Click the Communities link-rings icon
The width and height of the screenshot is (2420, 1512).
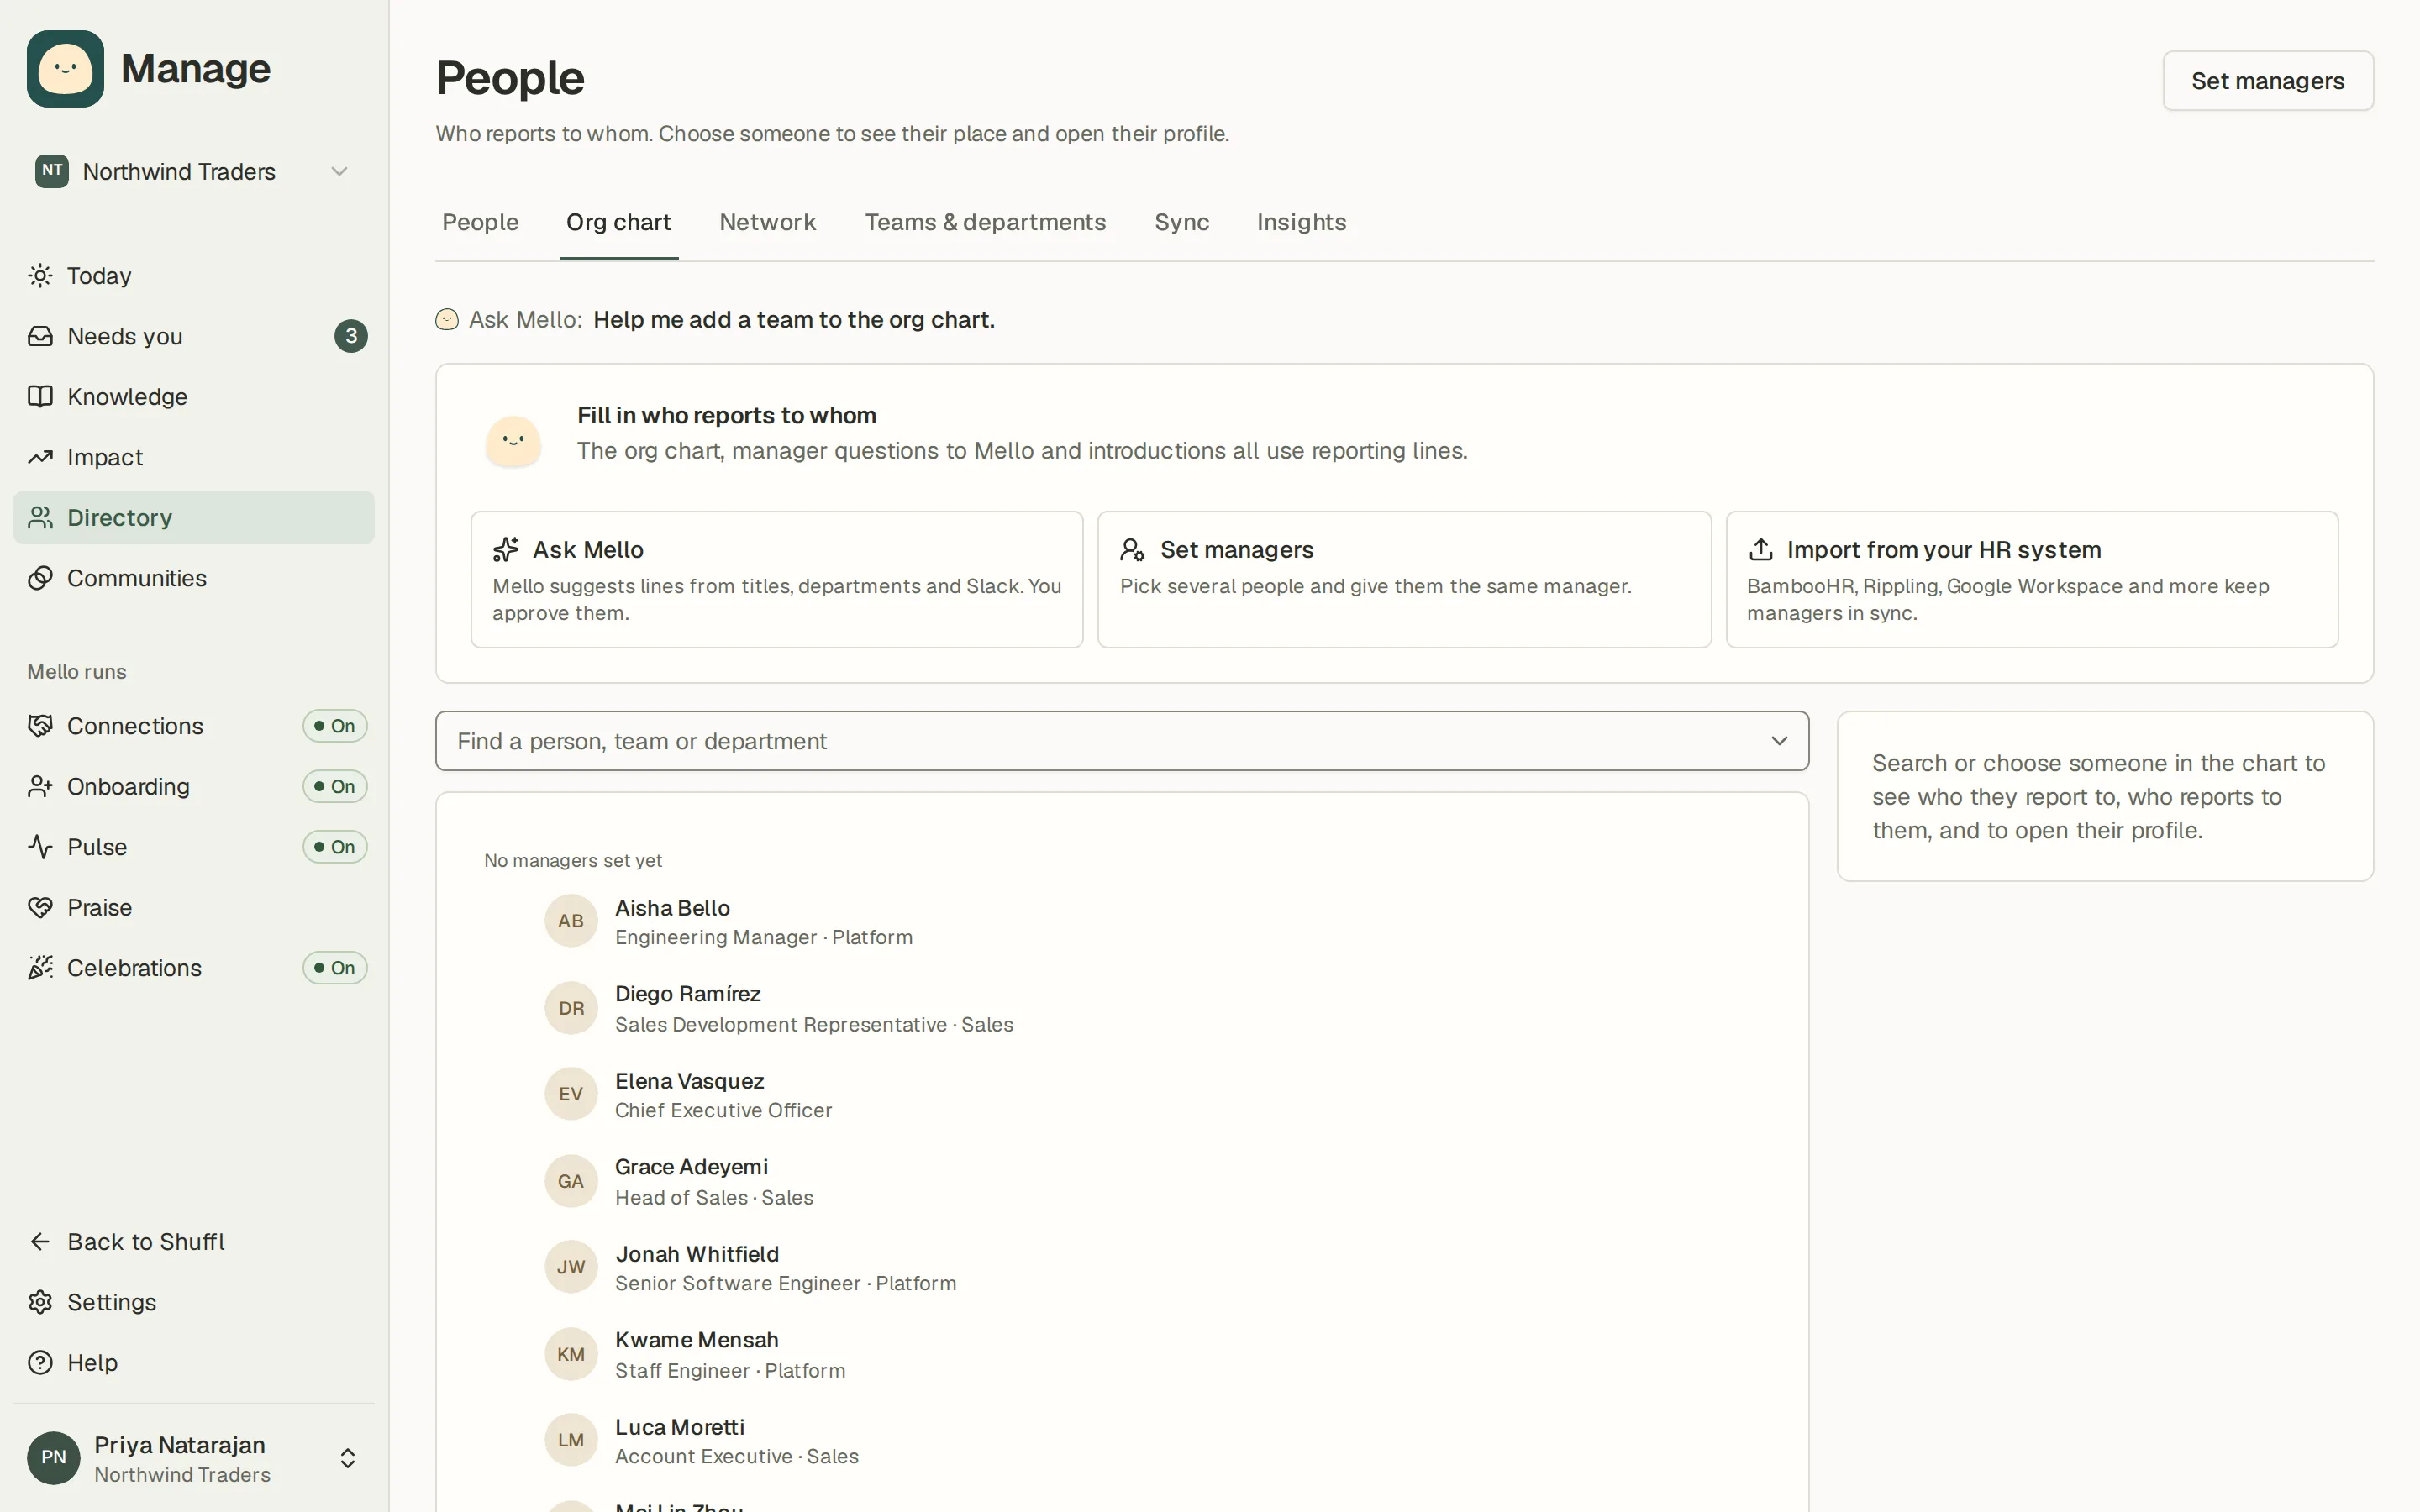point(40,578)
